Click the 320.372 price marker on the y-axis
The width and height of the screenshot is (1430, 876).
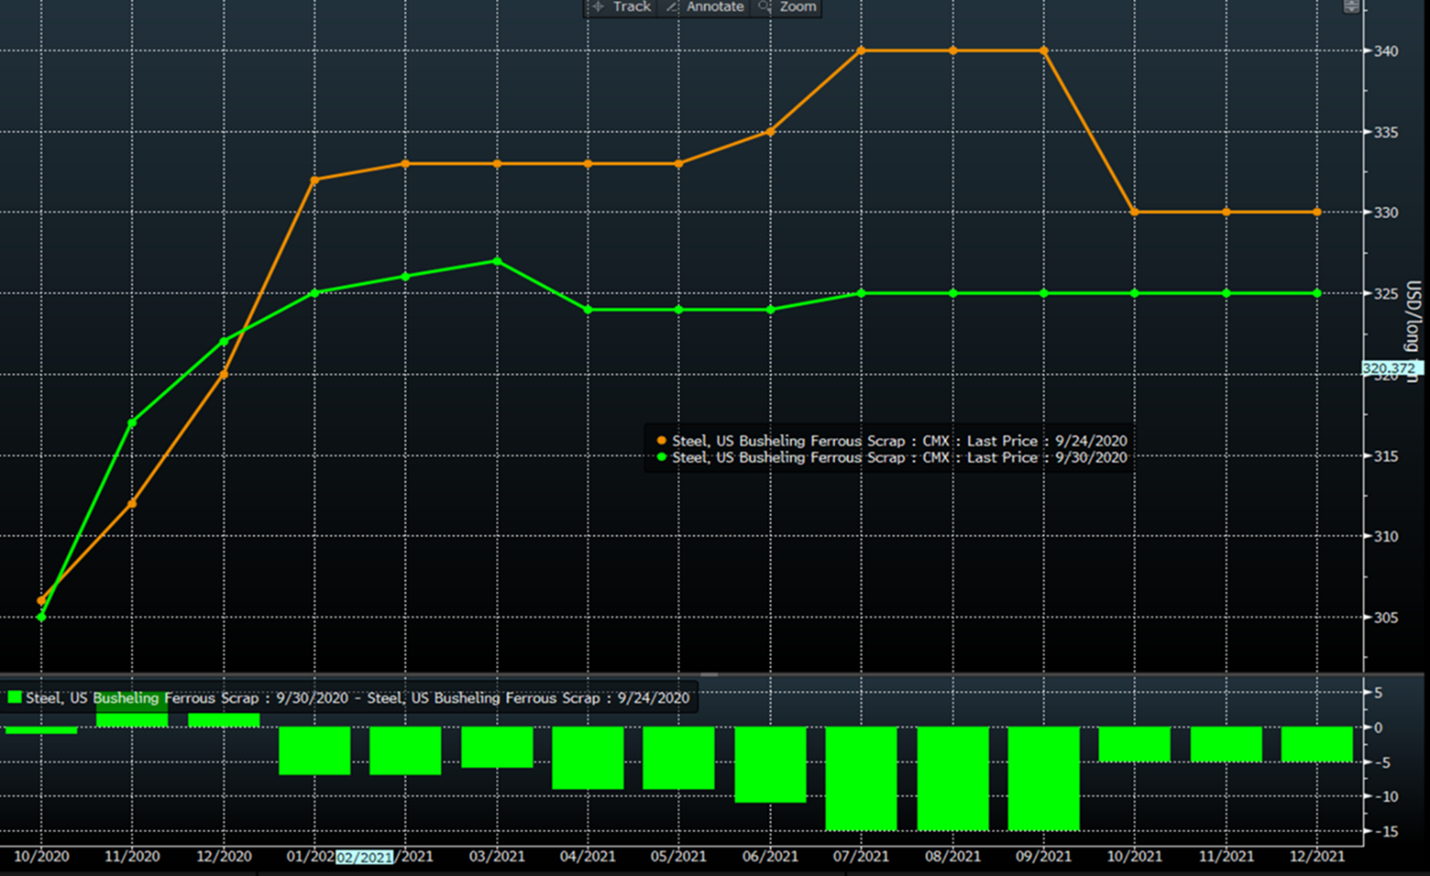tap(1390, 369)
